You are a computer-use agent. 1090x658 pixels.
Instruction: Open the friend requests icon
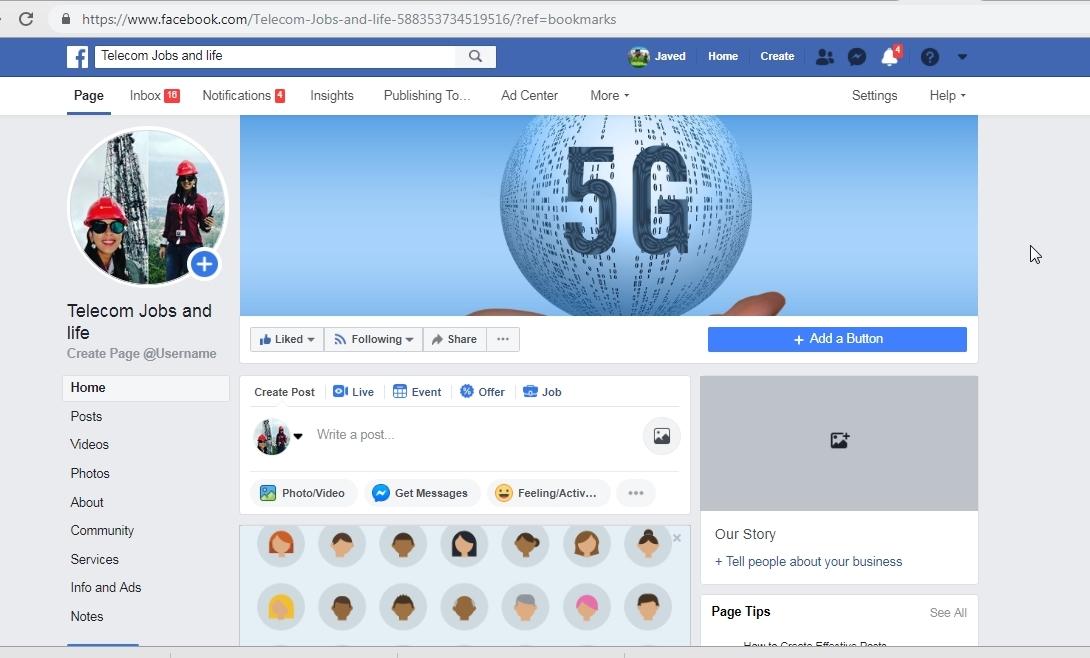824,56
